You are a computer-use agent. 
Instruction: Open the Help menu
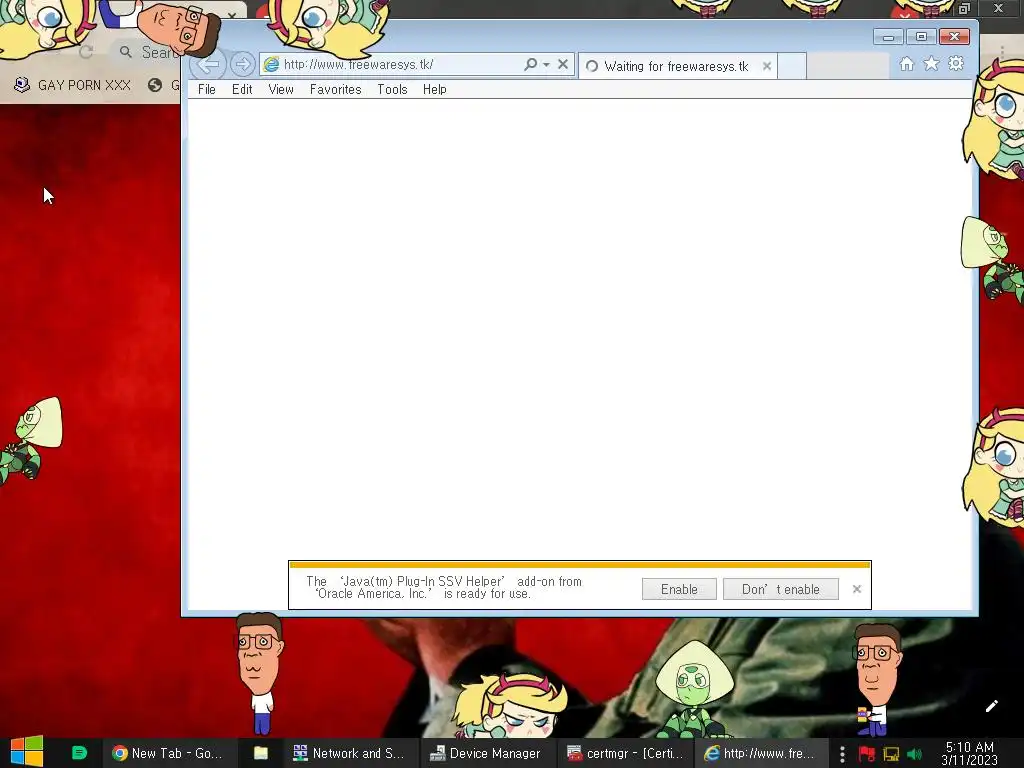point(434,89)
